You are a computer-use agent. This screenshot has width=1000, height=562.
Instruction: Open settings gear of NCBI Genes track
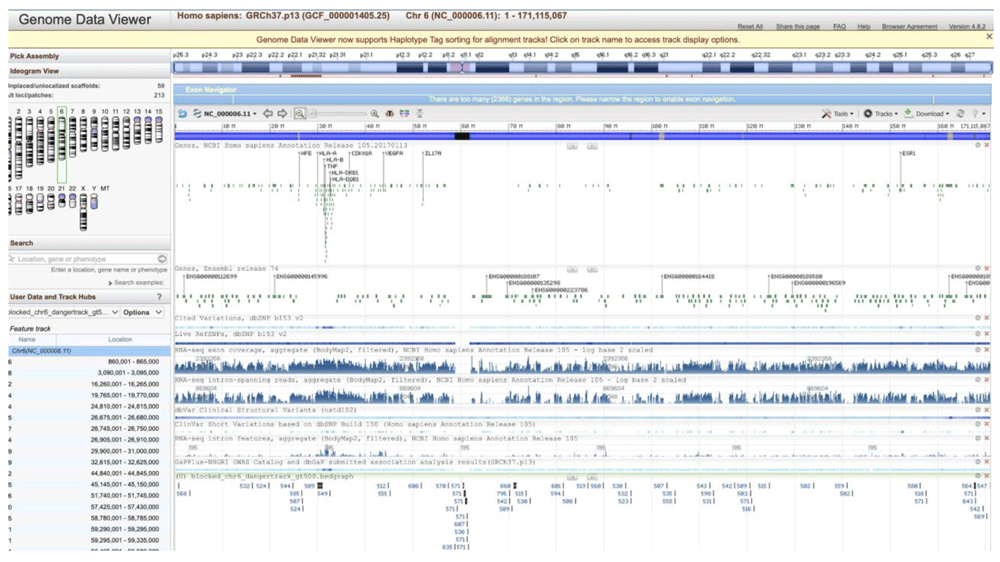[978, 145]
